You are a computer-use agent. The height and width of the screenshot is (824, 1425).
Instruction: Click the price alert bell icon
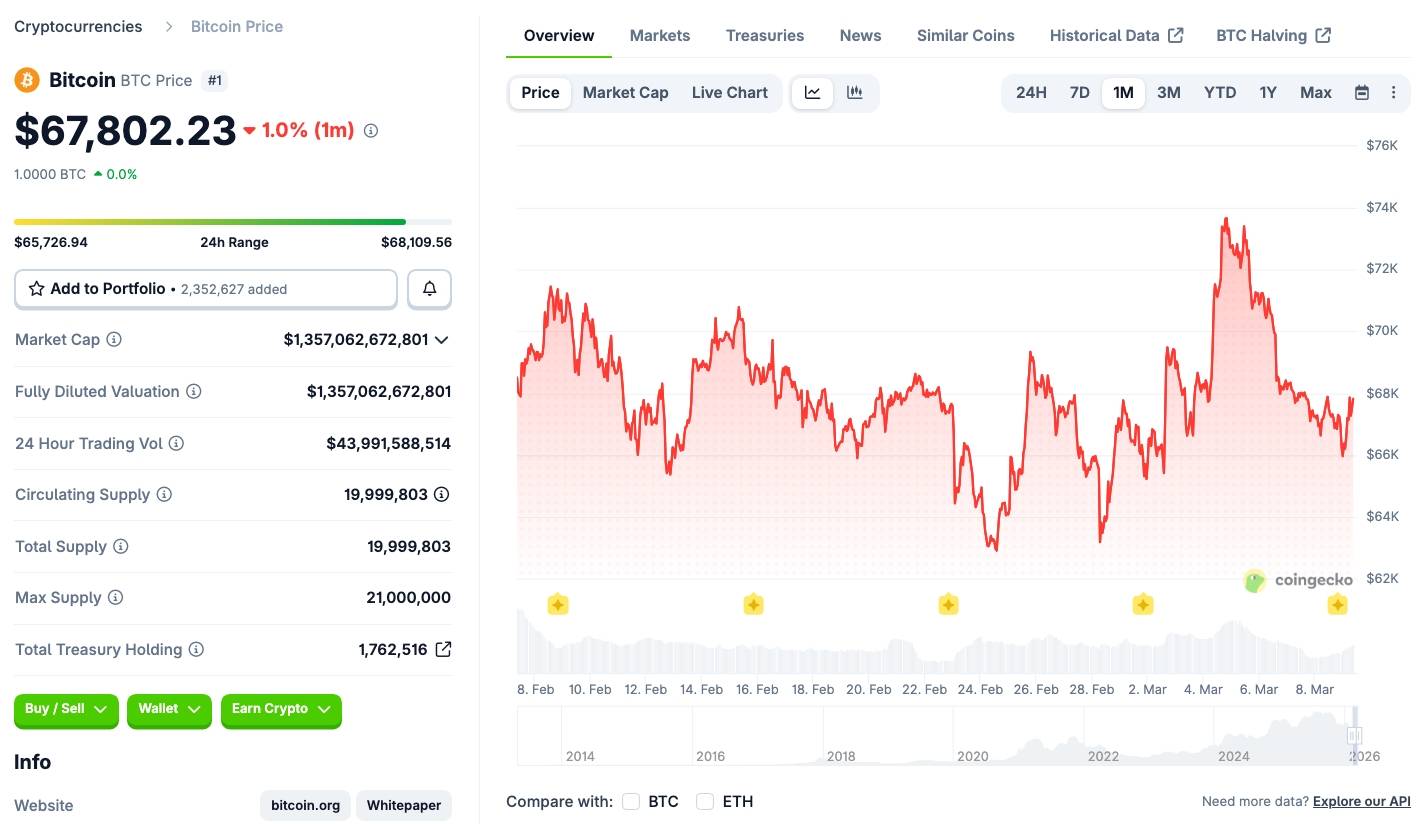click(430, 289)
